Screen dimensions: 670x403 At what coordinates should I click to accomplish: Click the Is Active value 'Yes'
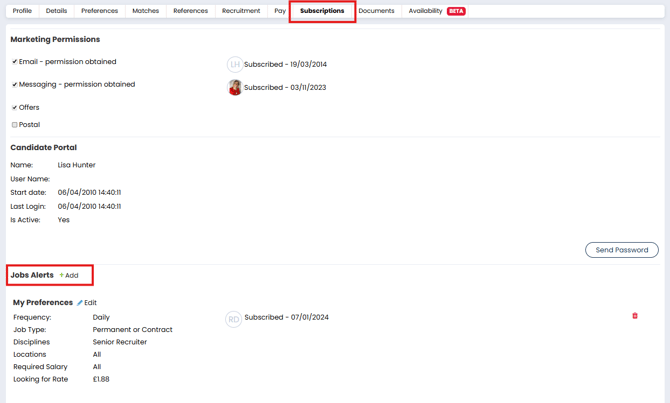tap(64, 220)
